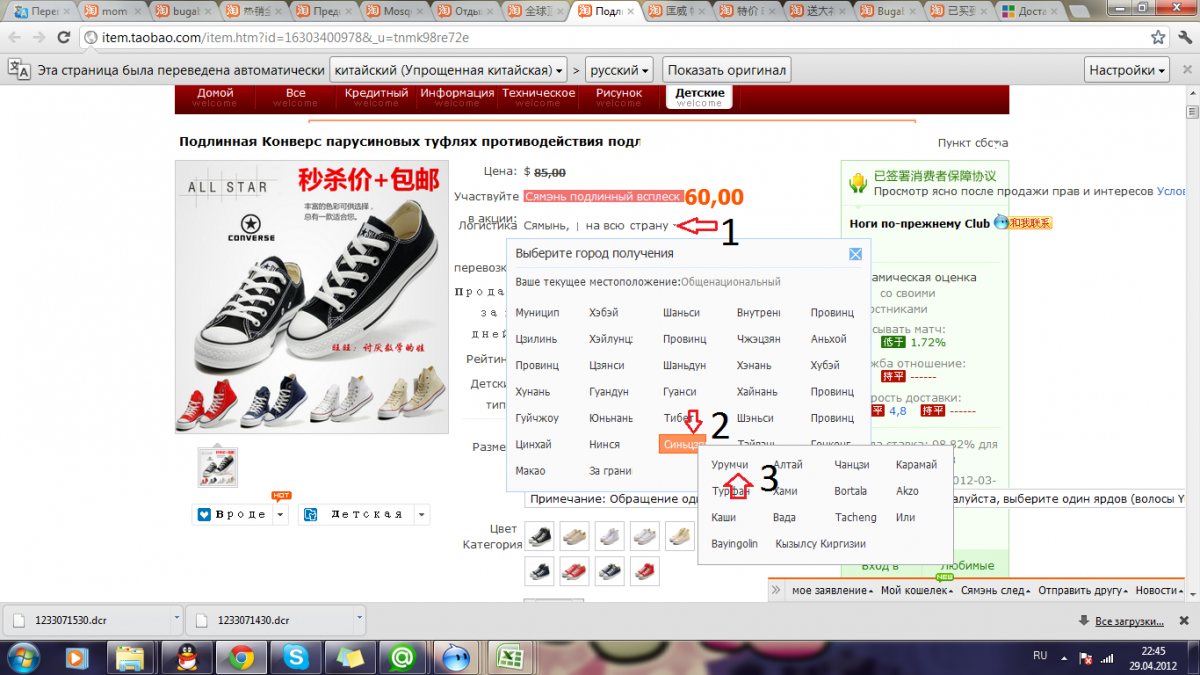Click the Action Center flag tray icon
This screenshot has width=1200, height=675.
point(1086,657)
